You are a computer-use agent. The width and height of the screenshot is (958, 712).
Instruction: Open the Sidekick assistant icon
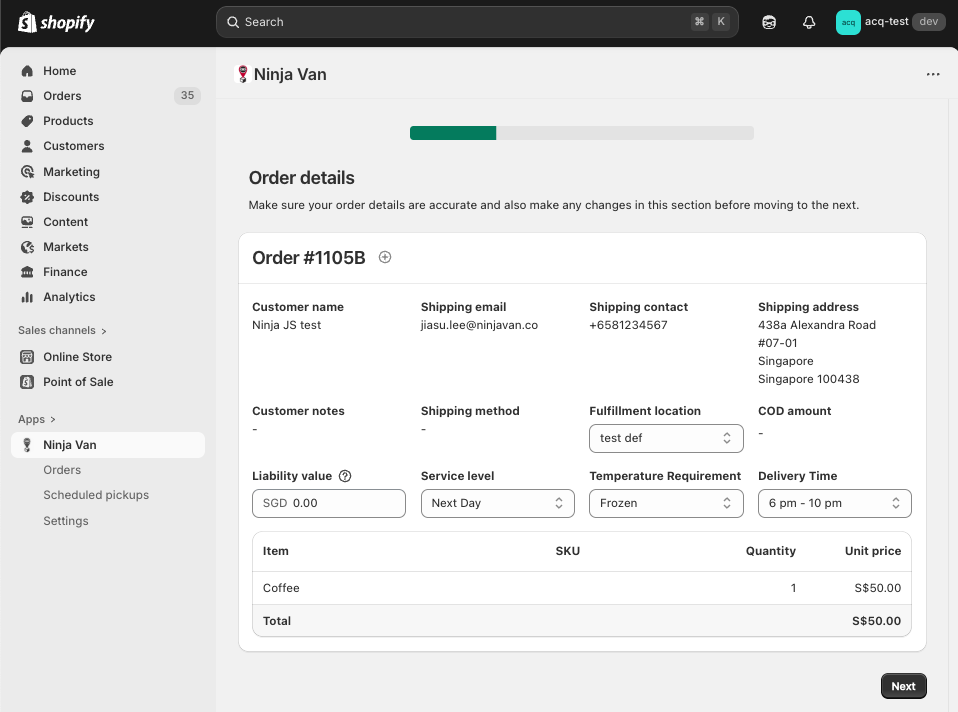tap(769, 22)
